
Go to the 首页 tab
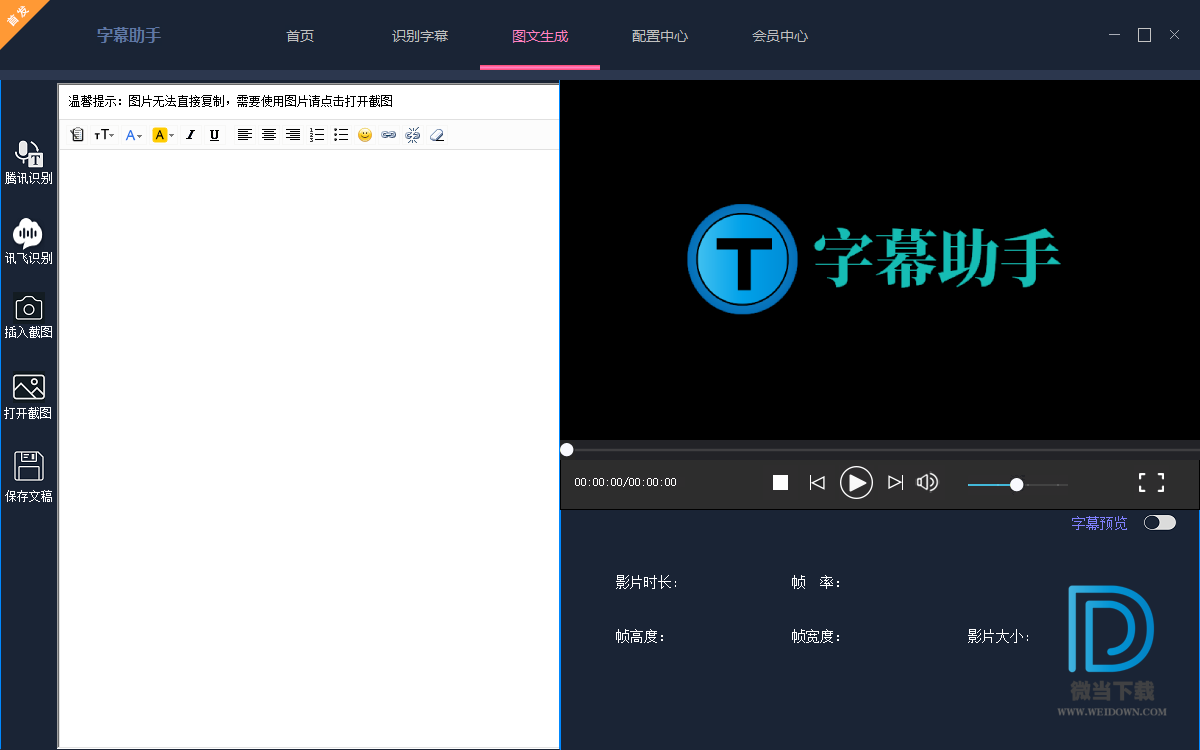tap(300, 36)
